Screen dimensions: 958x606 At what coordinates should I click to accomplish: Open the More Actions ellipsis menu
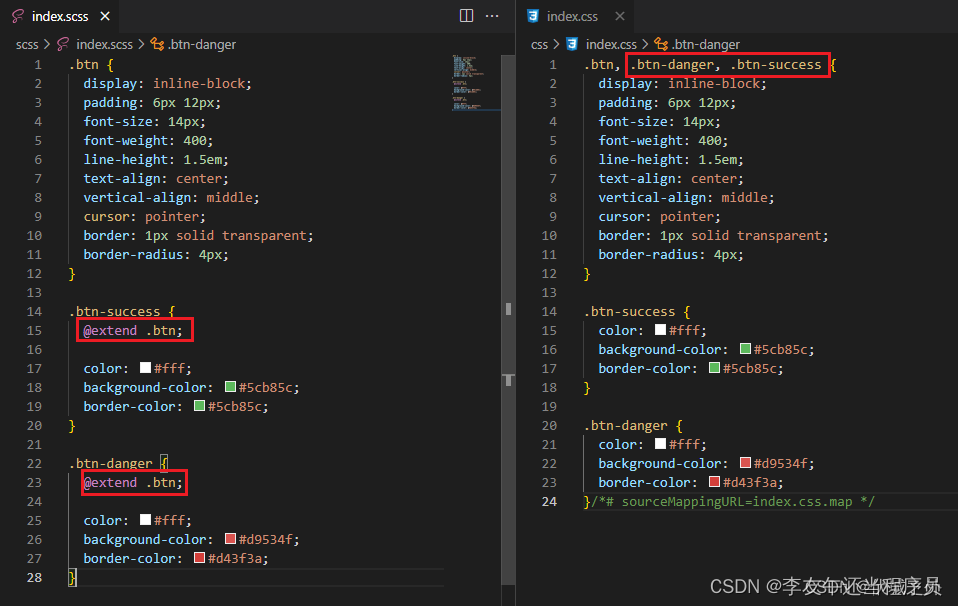coord(492,15)
